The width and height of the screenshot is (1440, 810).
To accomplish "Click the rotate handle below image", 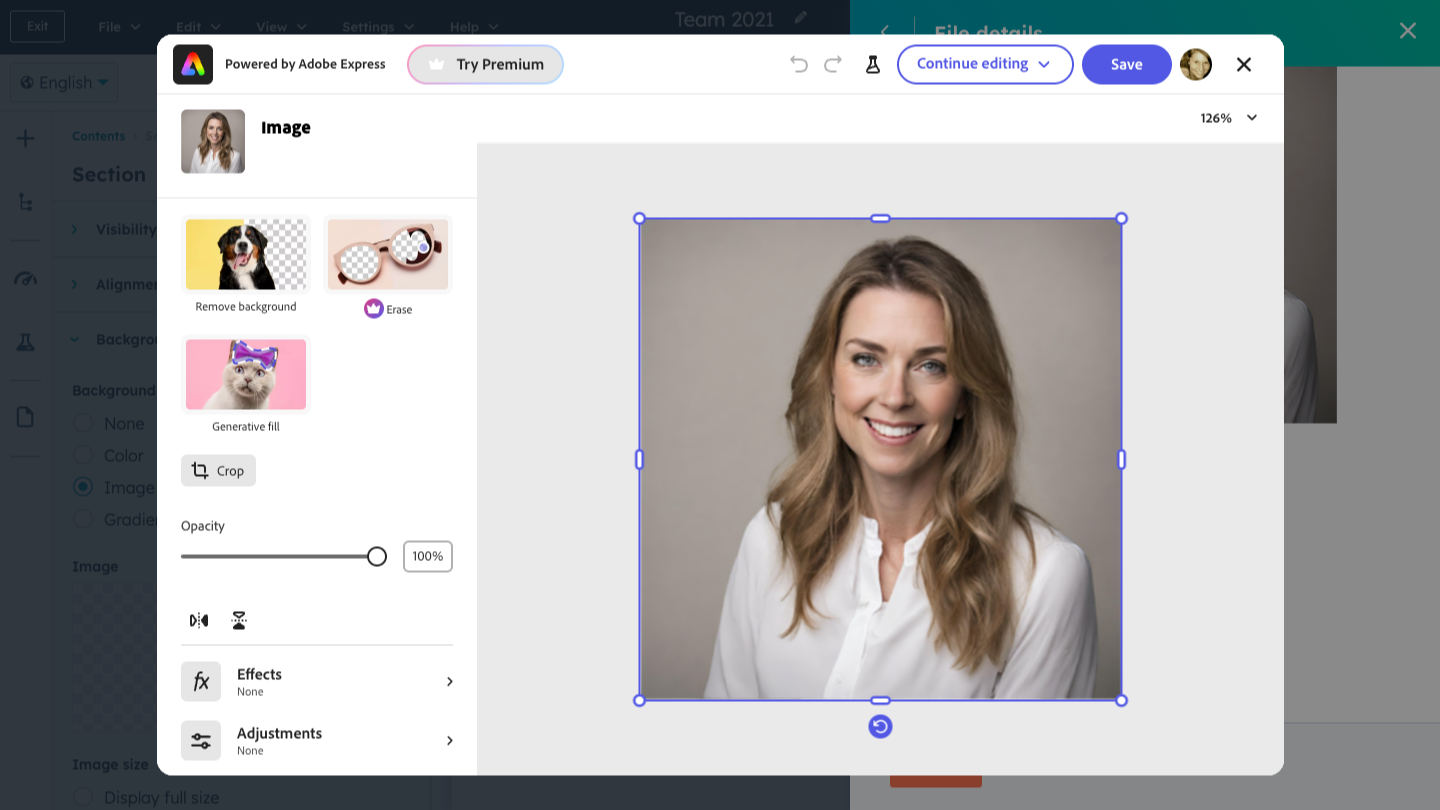I will click(x=880, y=727).
